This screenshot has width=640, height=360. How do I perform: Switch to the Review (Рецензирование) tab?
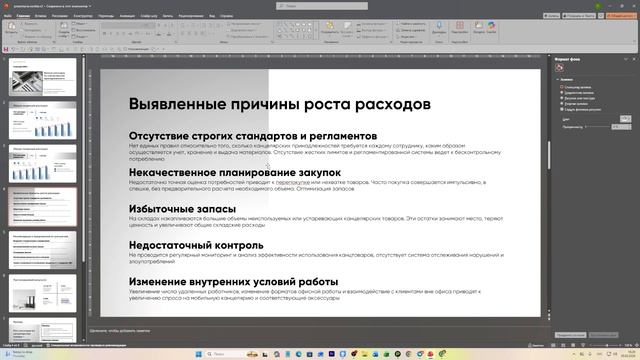191,16
